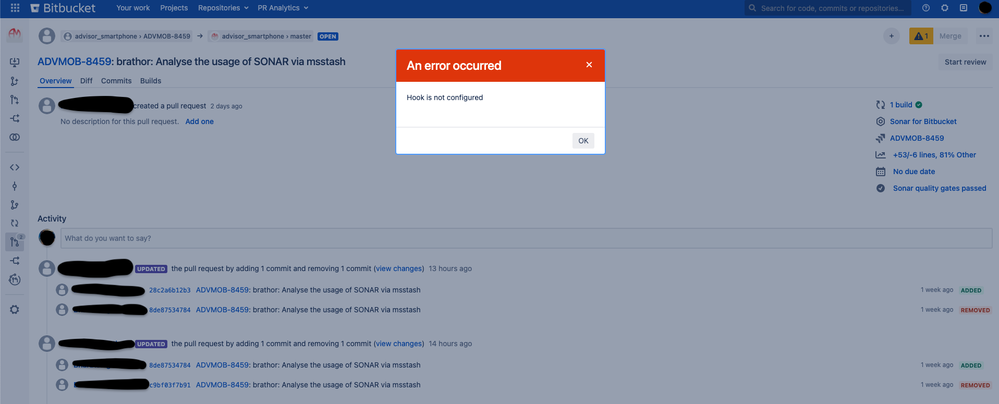This screenshot has width=999, height=404.
Task: Close the error dialog with X
Action: click(x=589, y=64)
